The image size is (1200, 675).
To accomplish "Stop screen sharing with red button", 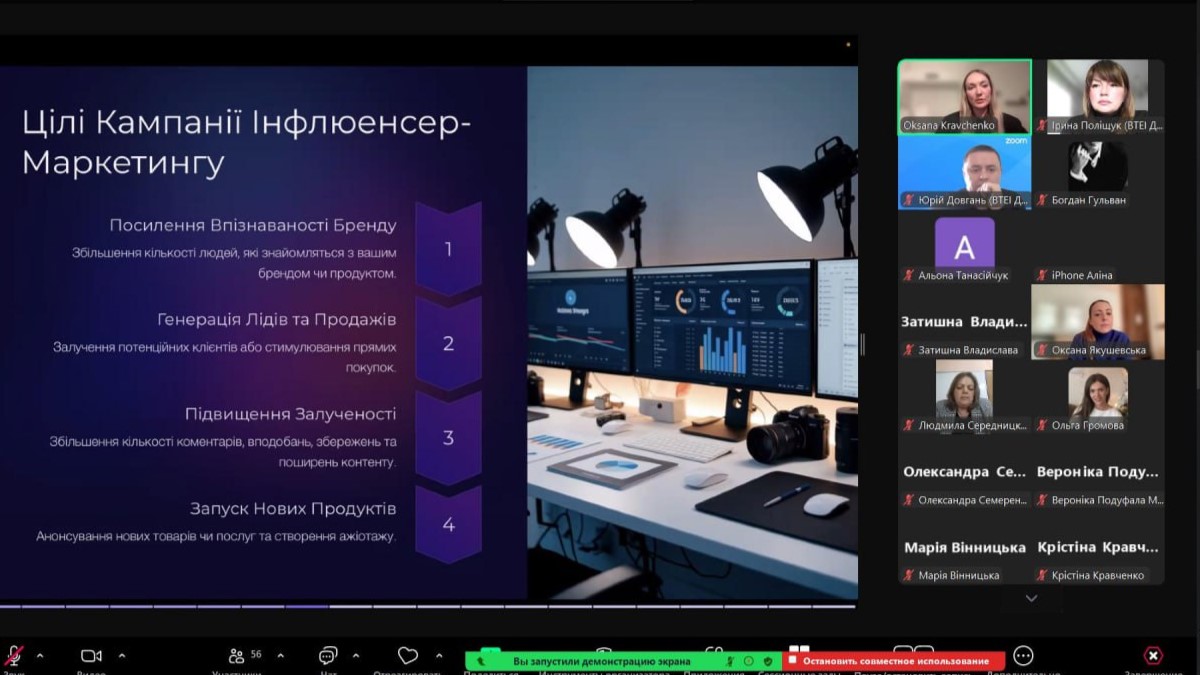I will 894,661.
